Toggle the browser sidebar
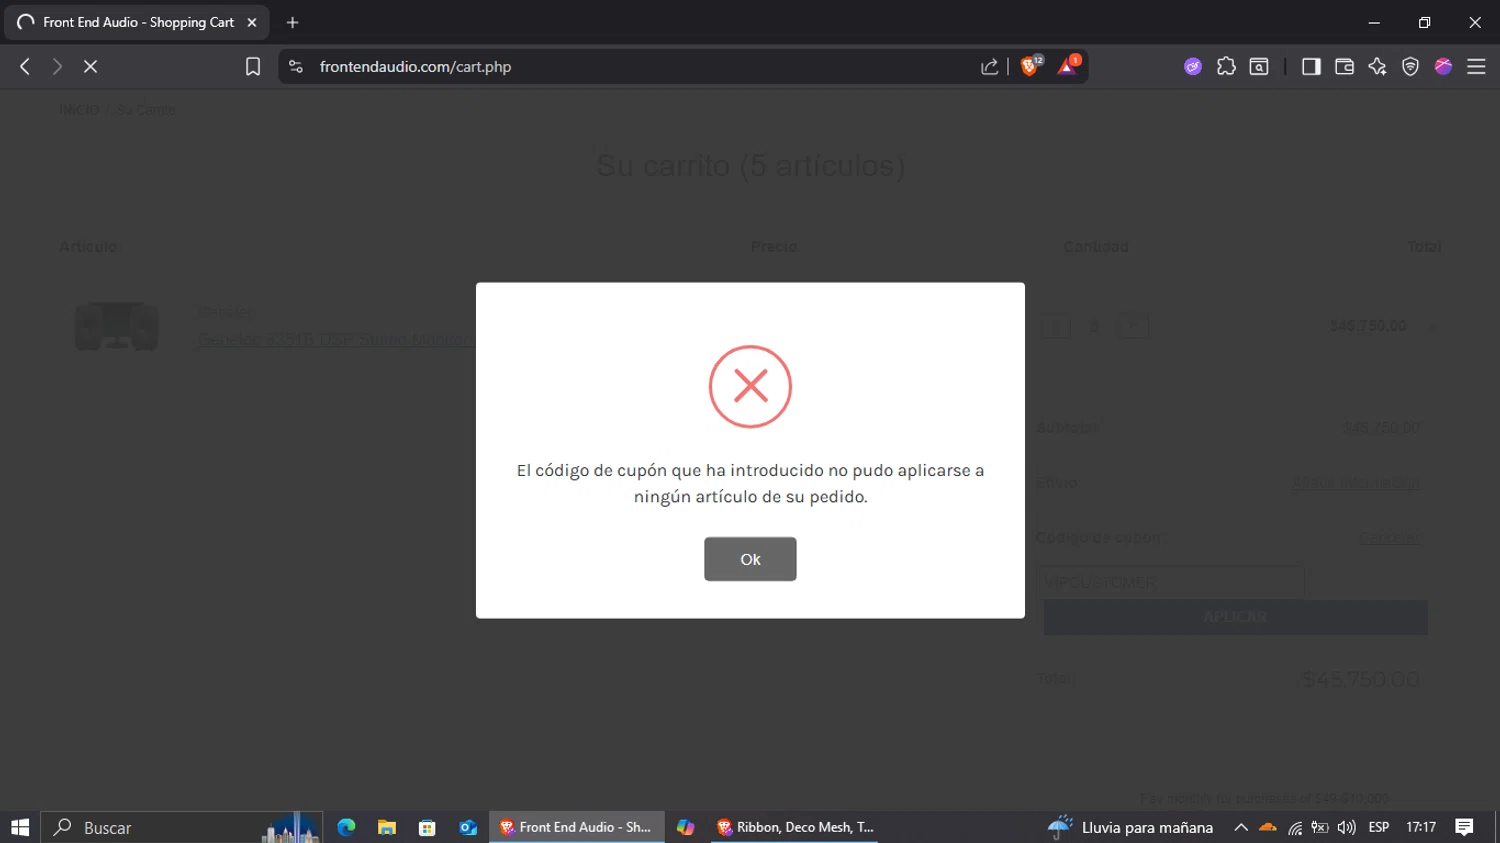Screen dimensions: 1500x843 [x=1311, y=66]
